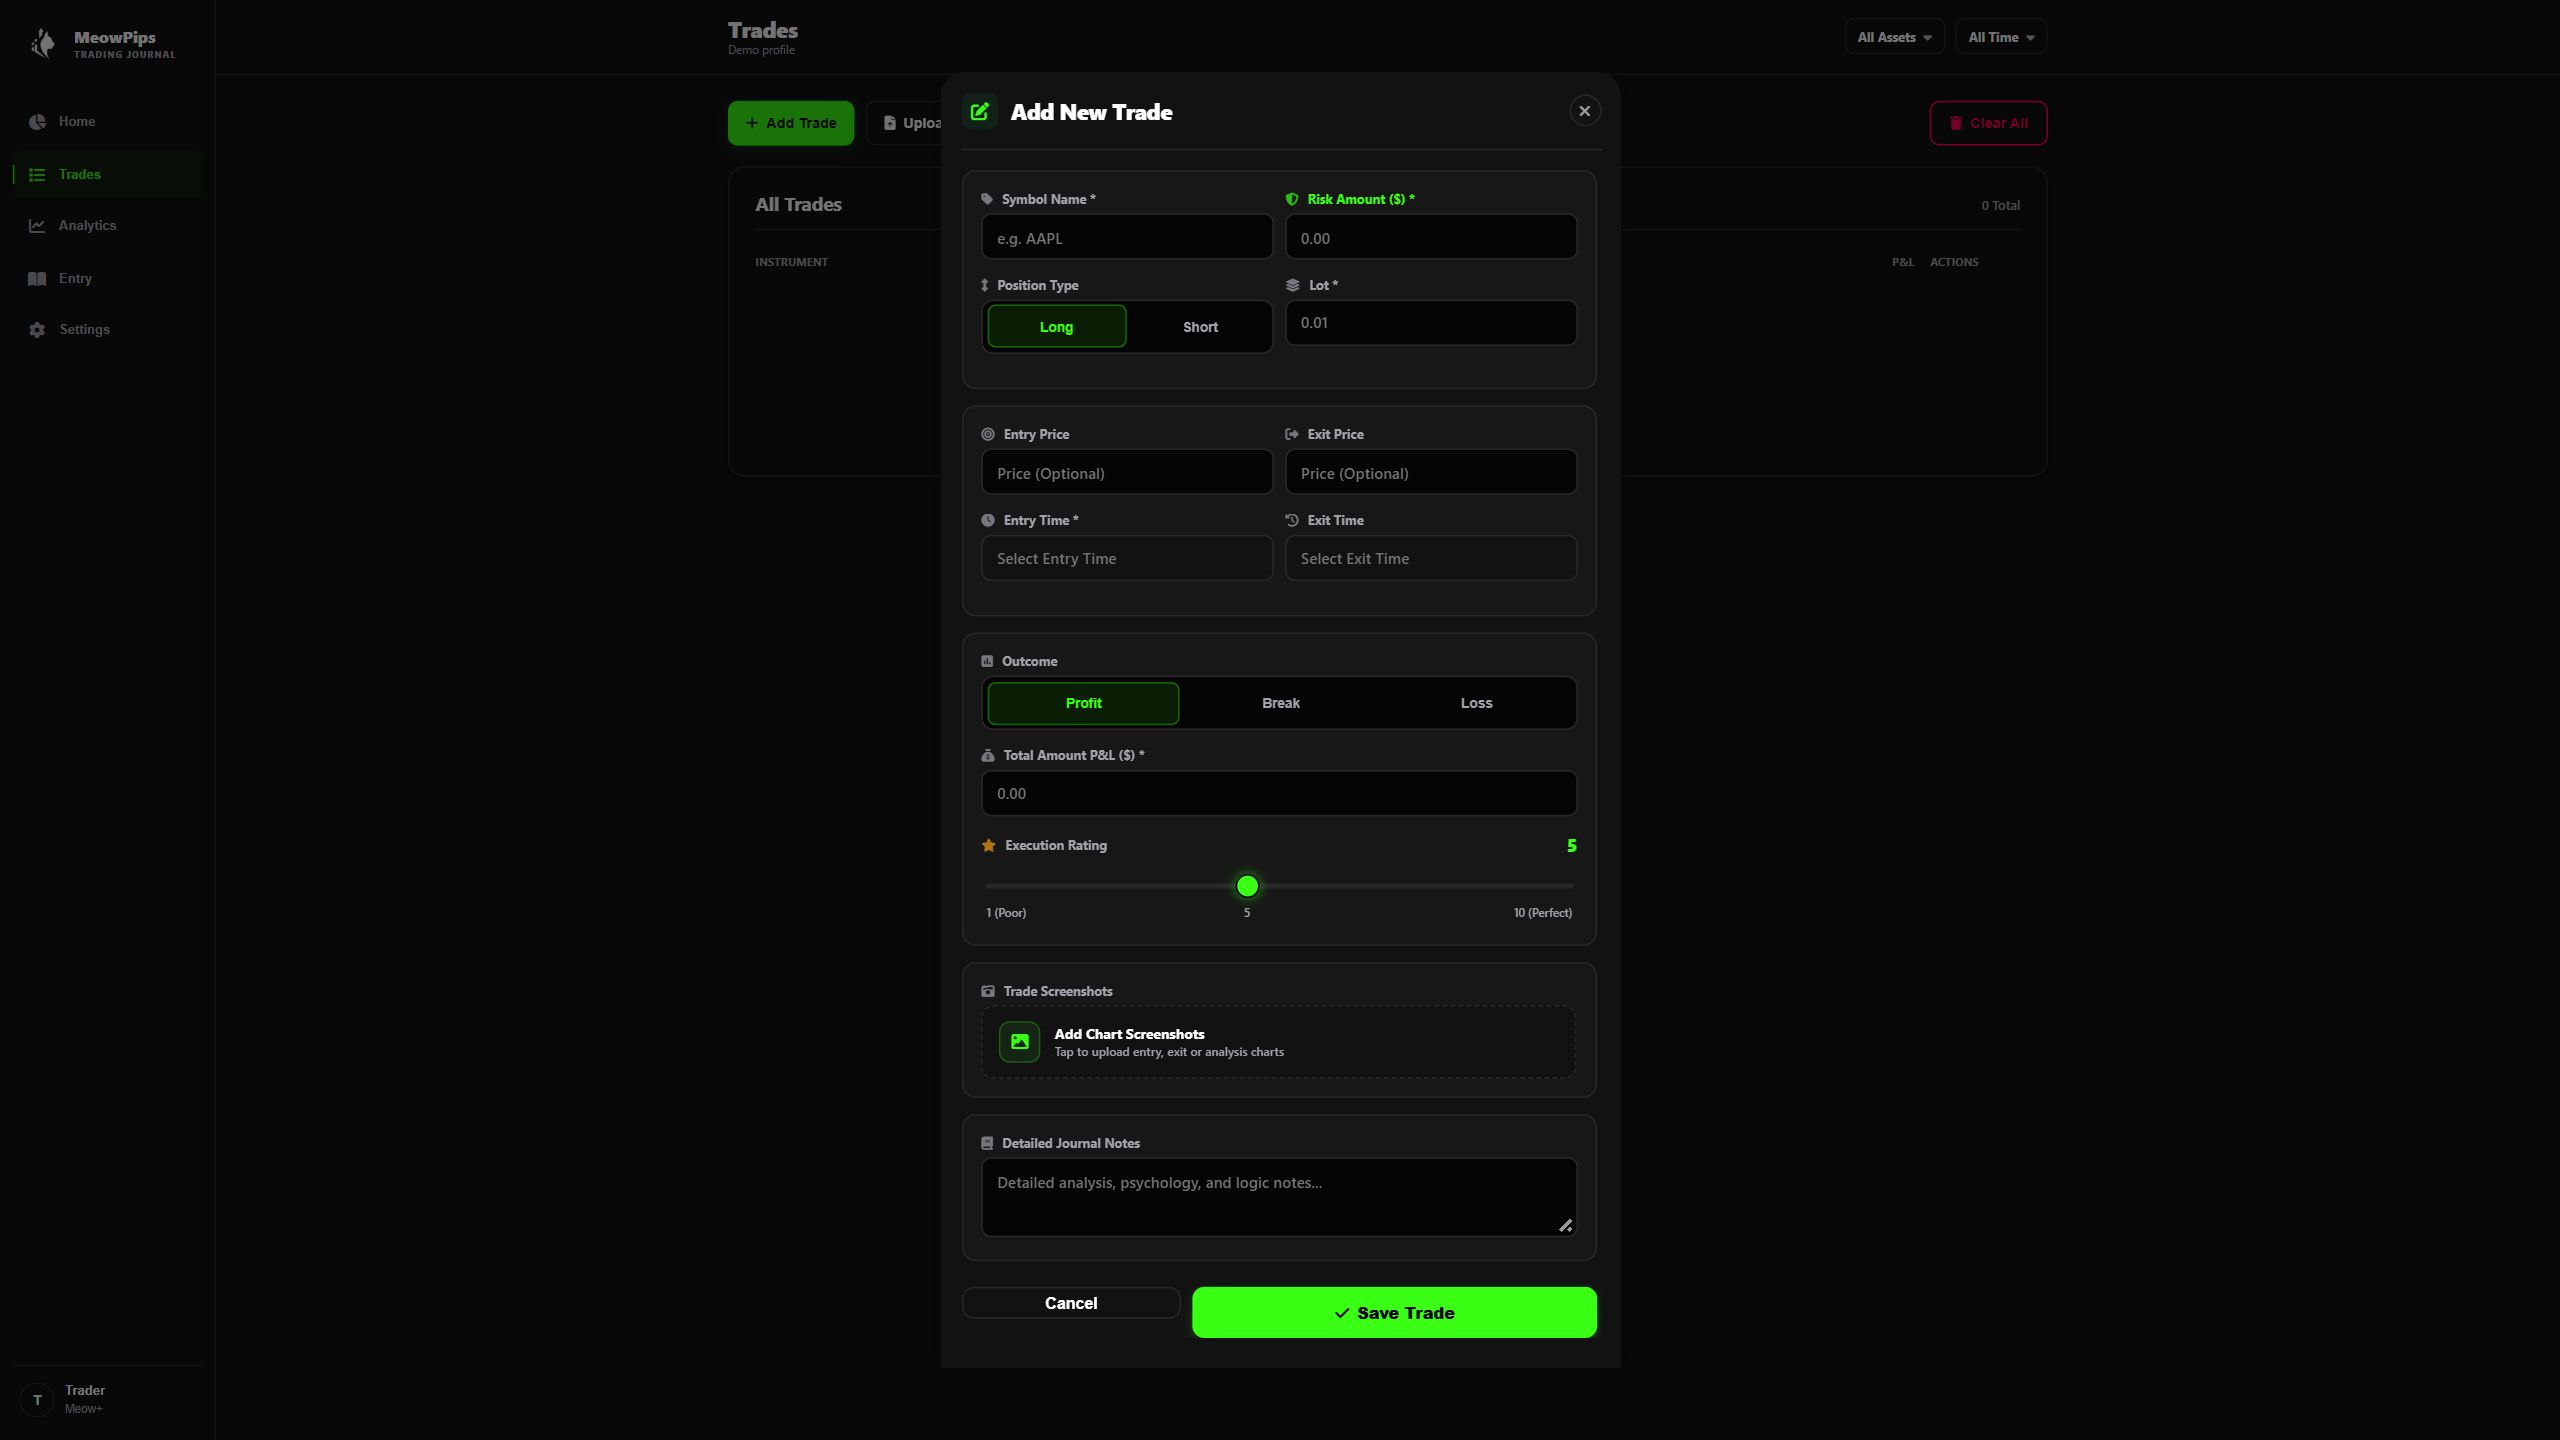Viewport: 2560px width, 1440px height.
Task: Set outcome to Loss
Action: [x=1476, y=704]
